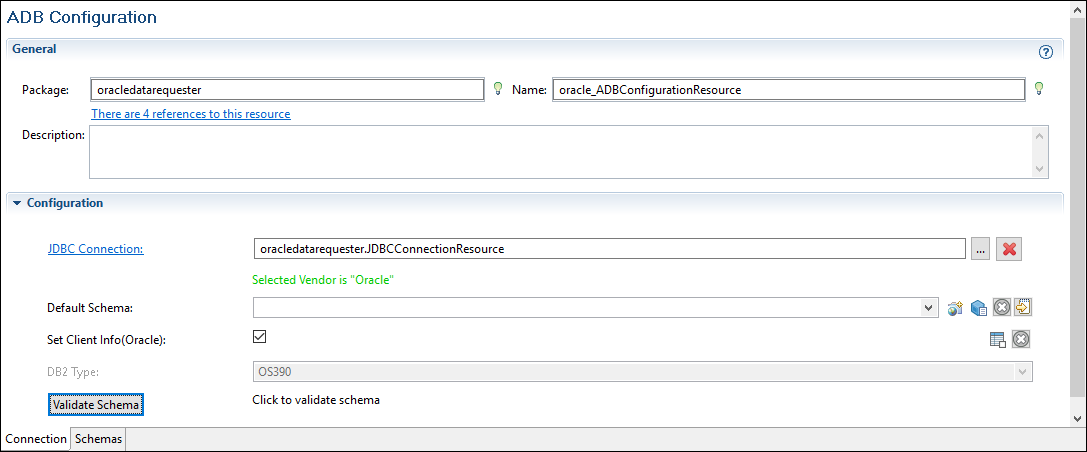This screenshot has width=1087, height=452.
Task: Select the Connection tab
Action: [36, 439]
